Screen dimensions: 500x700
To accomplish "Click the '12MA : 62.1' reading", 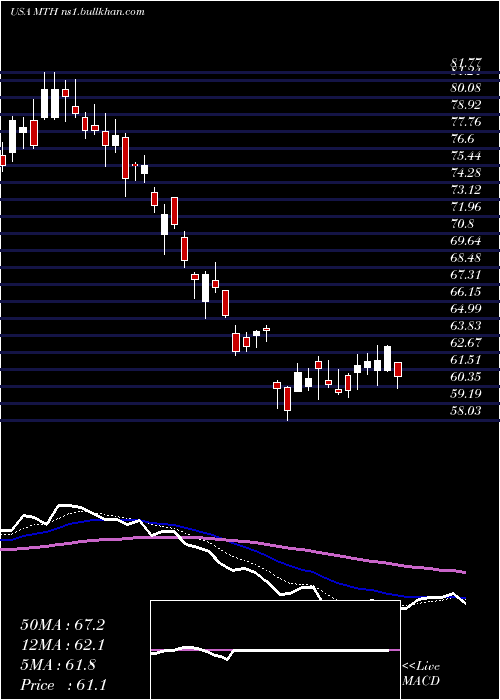I will (x=62, y=645).
